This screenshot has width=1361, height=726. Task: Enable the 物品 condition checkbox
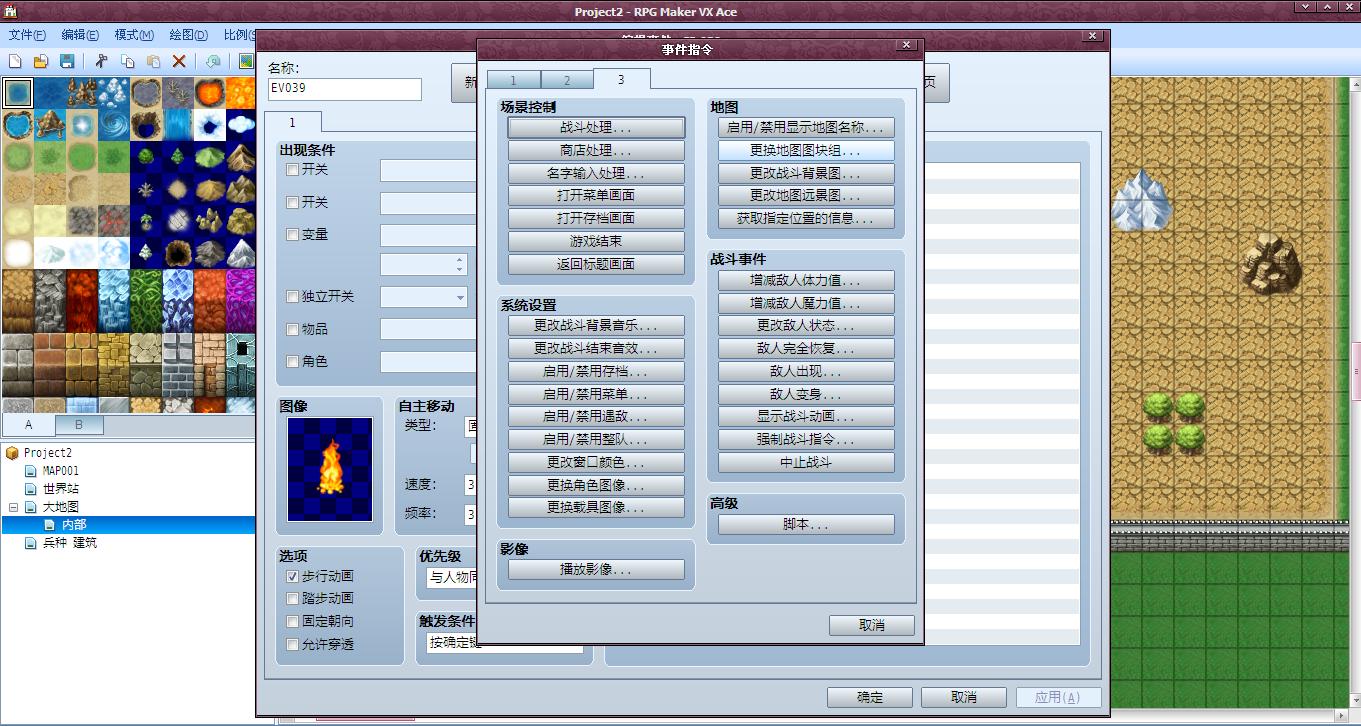pos(292,330)
